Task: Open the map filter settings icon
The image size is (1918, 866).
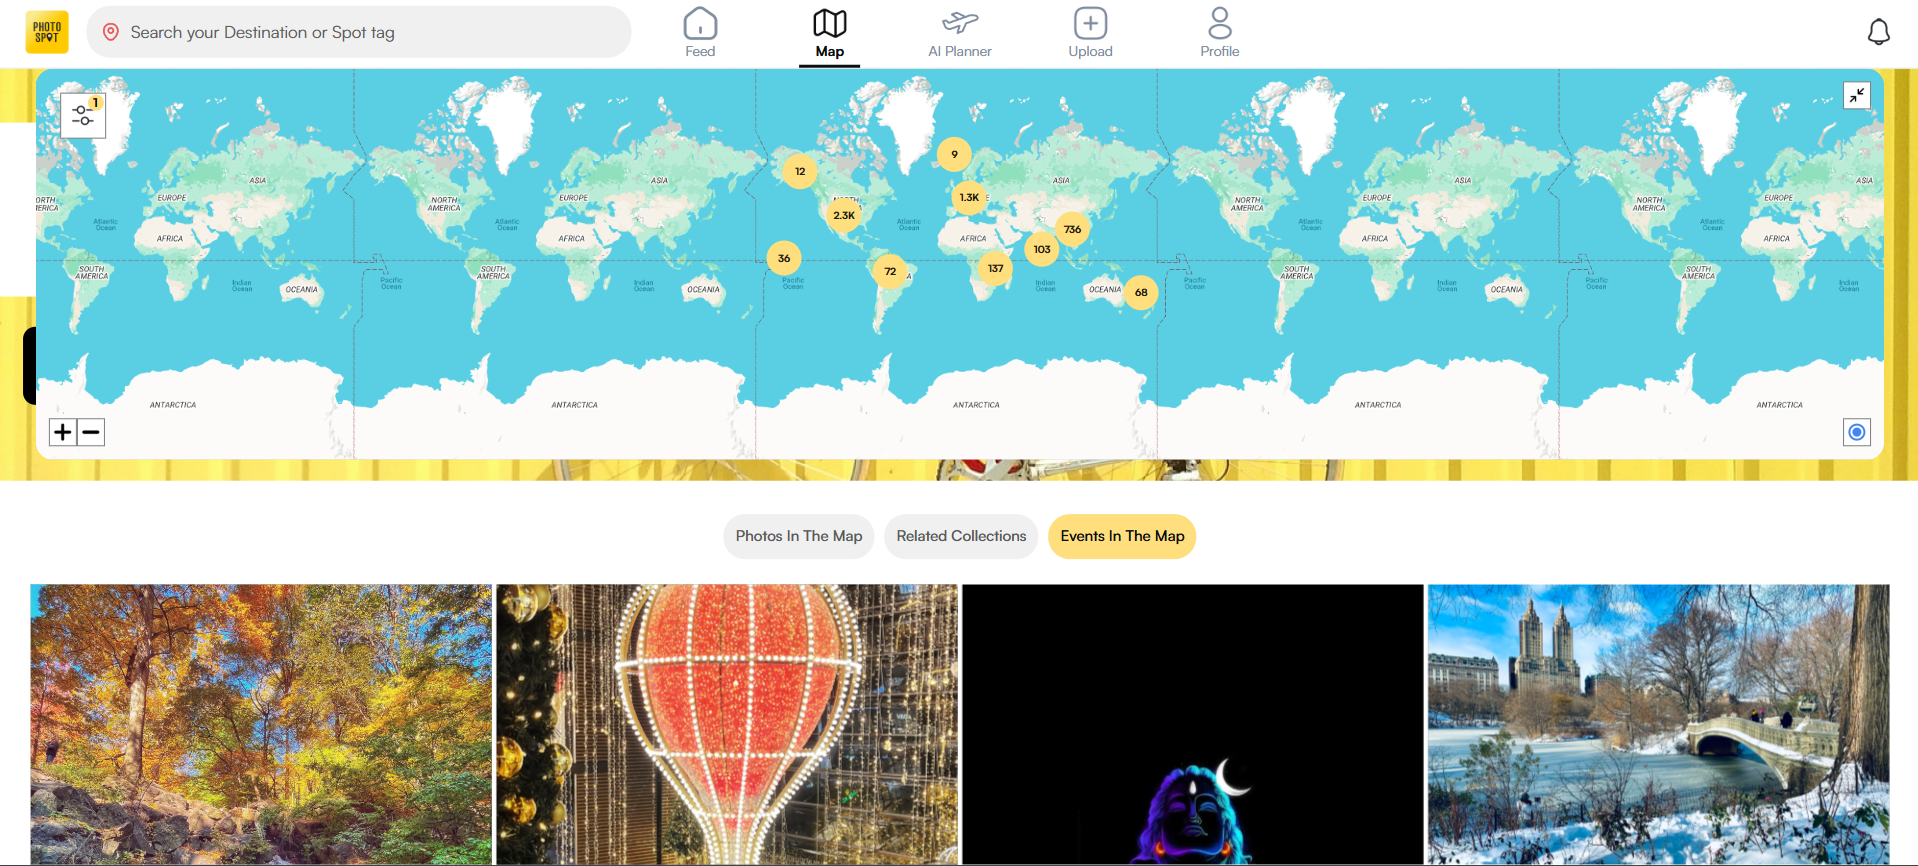Action: (83, 116)
